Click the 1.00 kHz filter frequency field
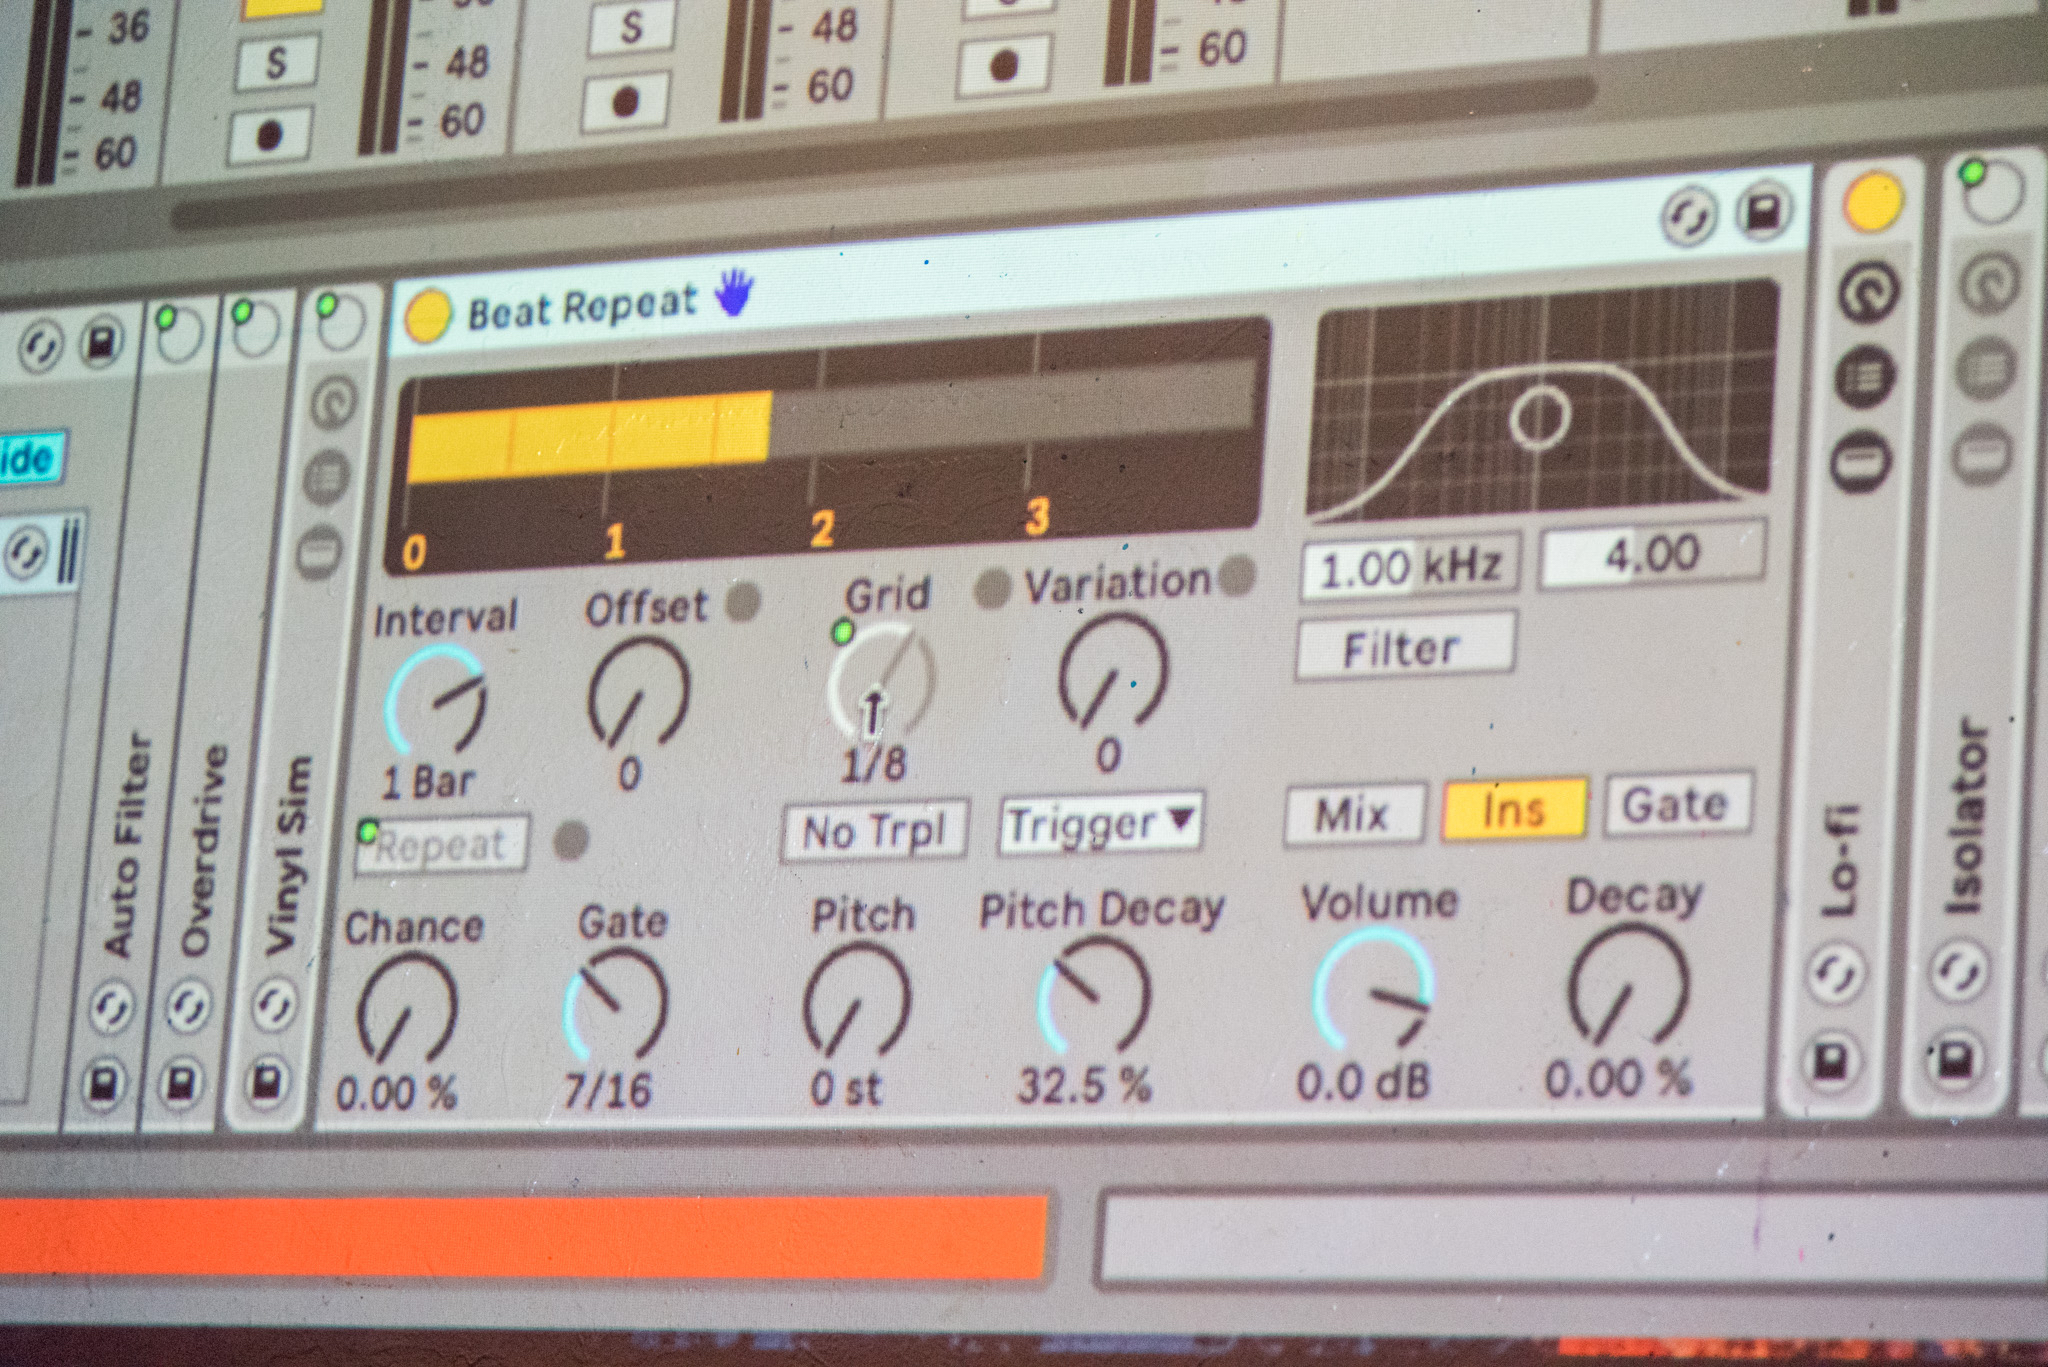The image size is (2048, 1367). [x=1410, y=567]
